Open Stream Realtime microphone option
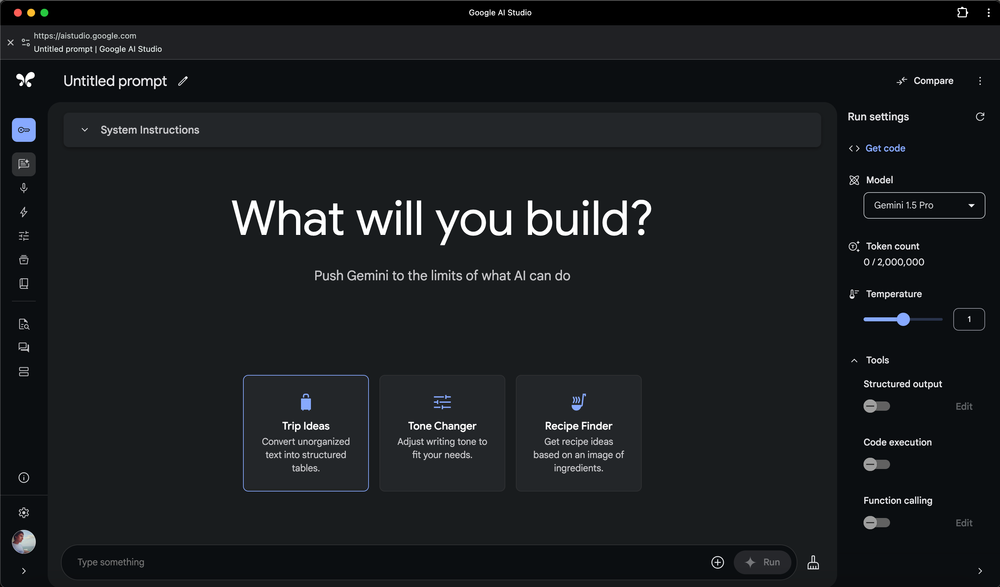Screen dimensions: 1000x587 click(24, 187)
